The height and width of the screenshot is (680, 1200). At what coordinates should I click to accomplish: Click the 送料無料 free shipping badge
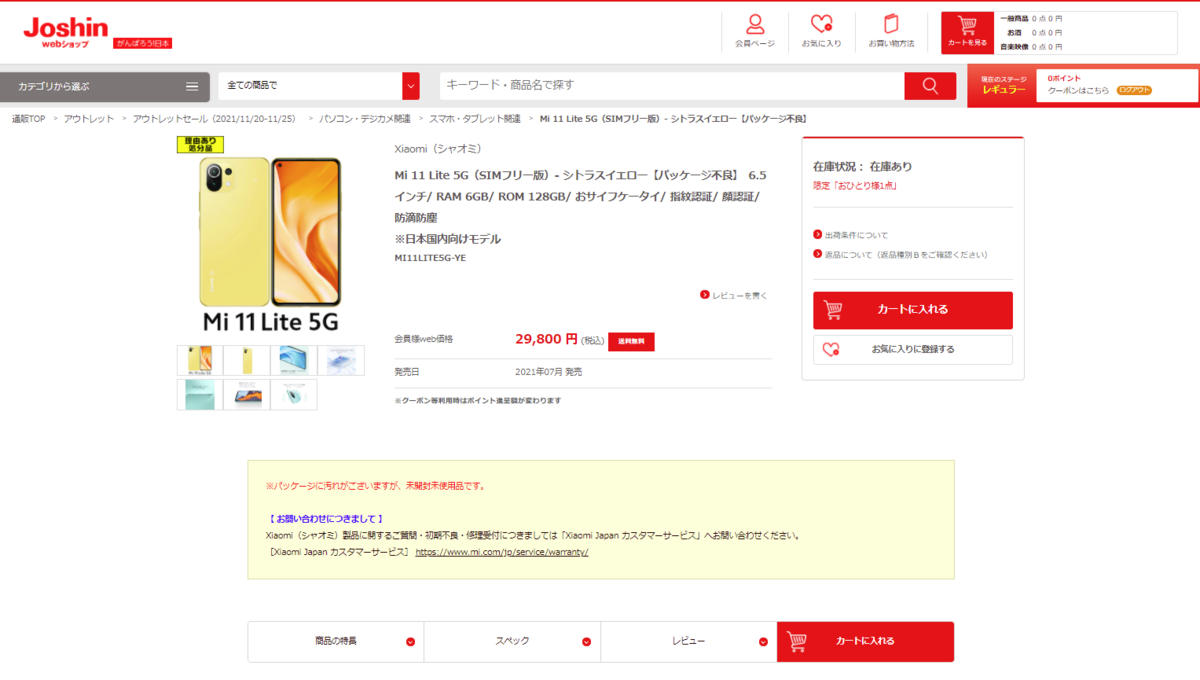(631, 341)
